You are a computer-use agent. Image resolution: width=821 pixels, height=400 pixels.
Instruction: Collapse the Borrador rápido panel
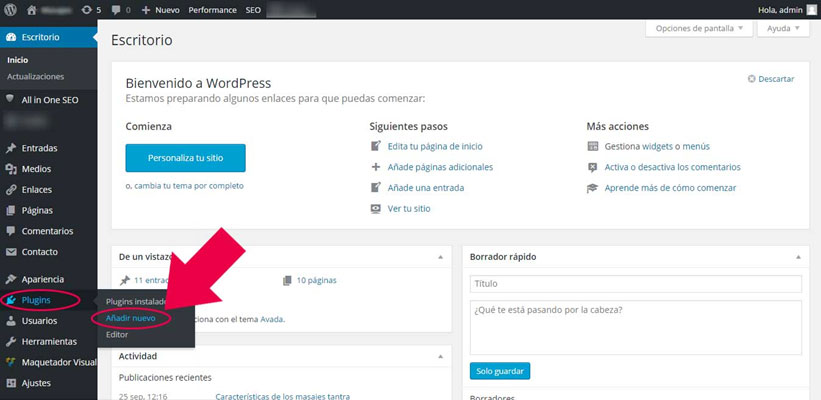(798, 257)
